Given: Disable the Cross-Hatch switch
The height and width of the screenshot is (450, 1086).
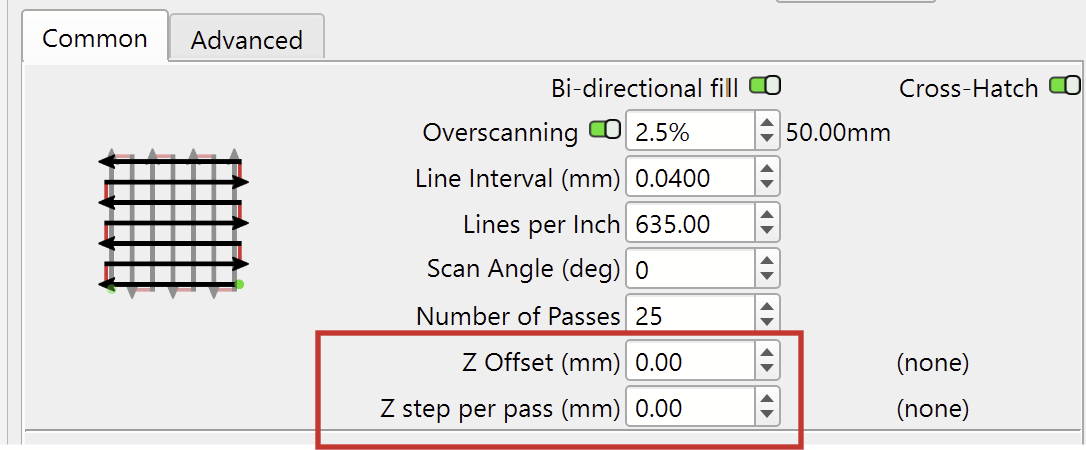Looking at the screenshot, I should [x=1065, y=86].
